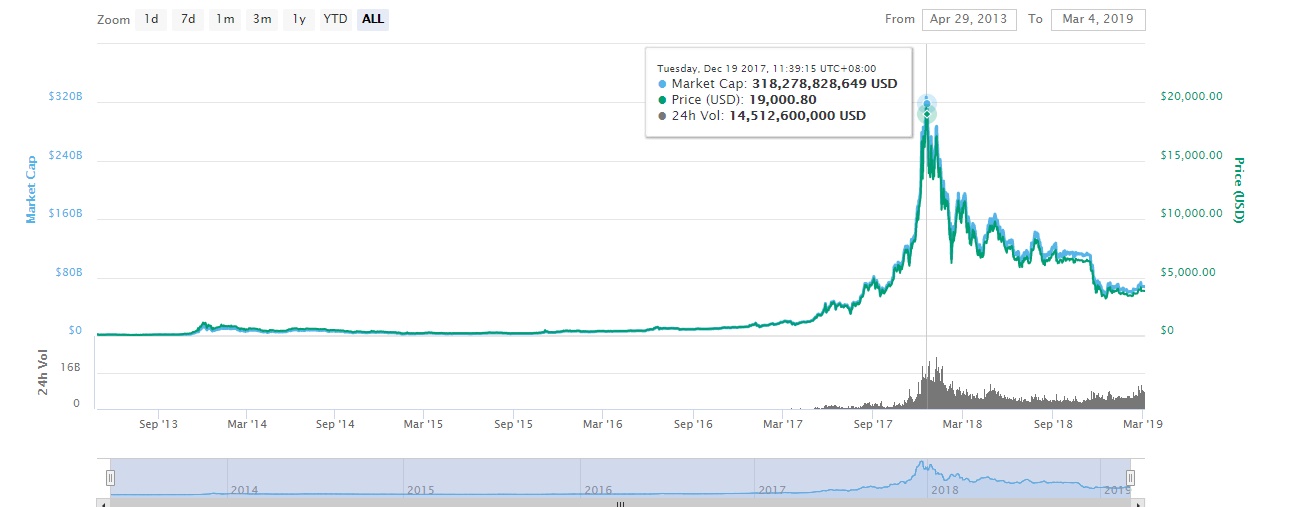
Task: Select the 7d zoom range
Action: 188,19
